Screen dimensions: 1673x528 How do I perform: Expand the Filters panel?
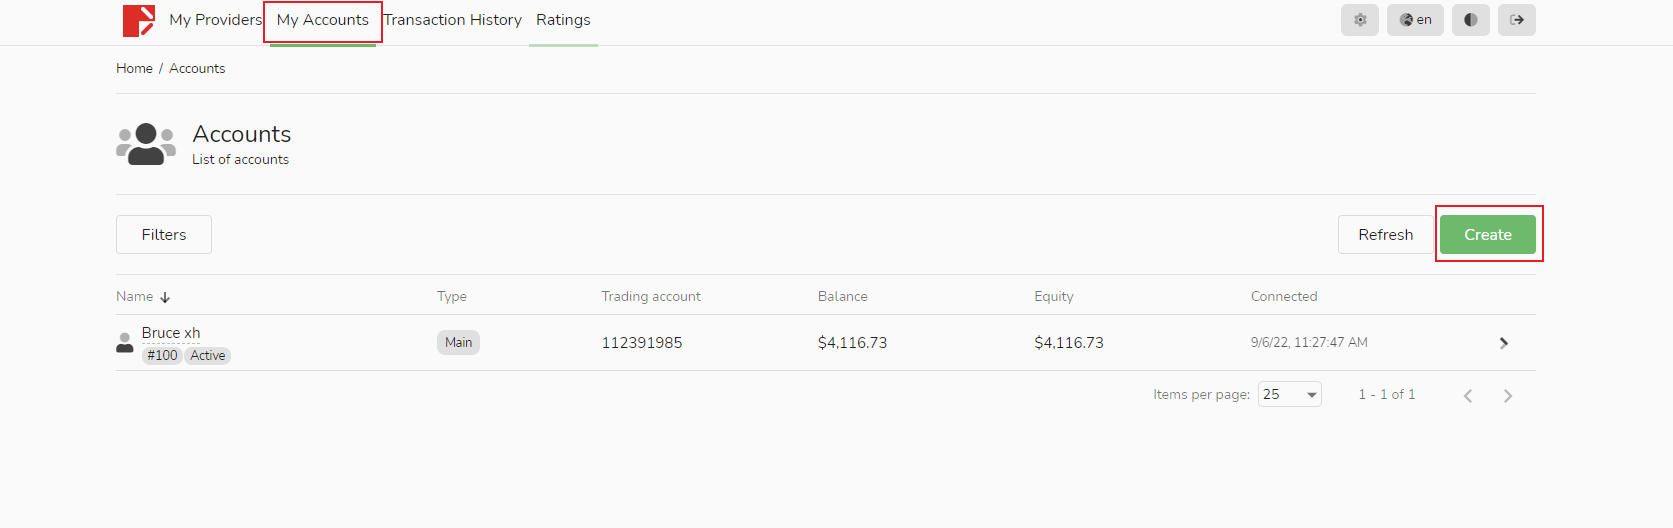pos(164,235)
